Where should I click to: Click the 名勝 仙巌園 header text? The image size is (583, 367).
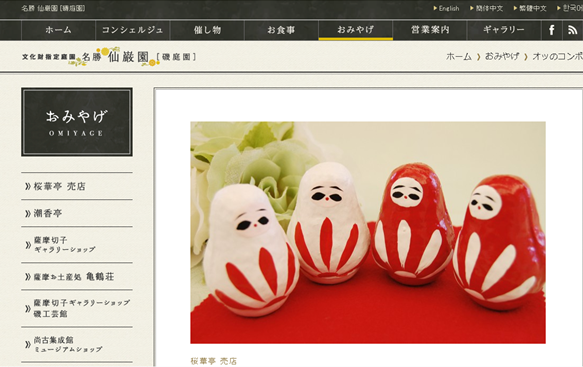coord(53,8)
